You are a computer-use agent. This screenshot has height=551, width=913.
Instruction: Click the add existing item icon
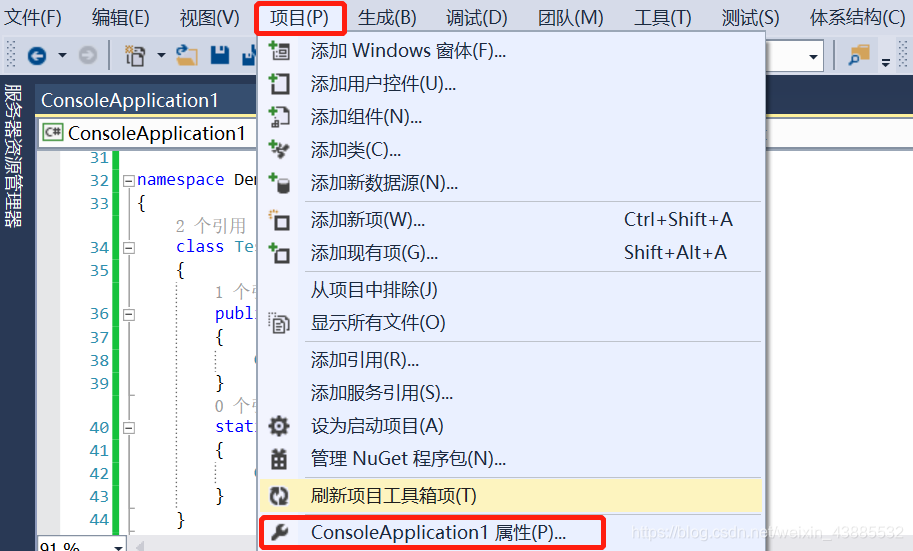(x=279, y=253)
